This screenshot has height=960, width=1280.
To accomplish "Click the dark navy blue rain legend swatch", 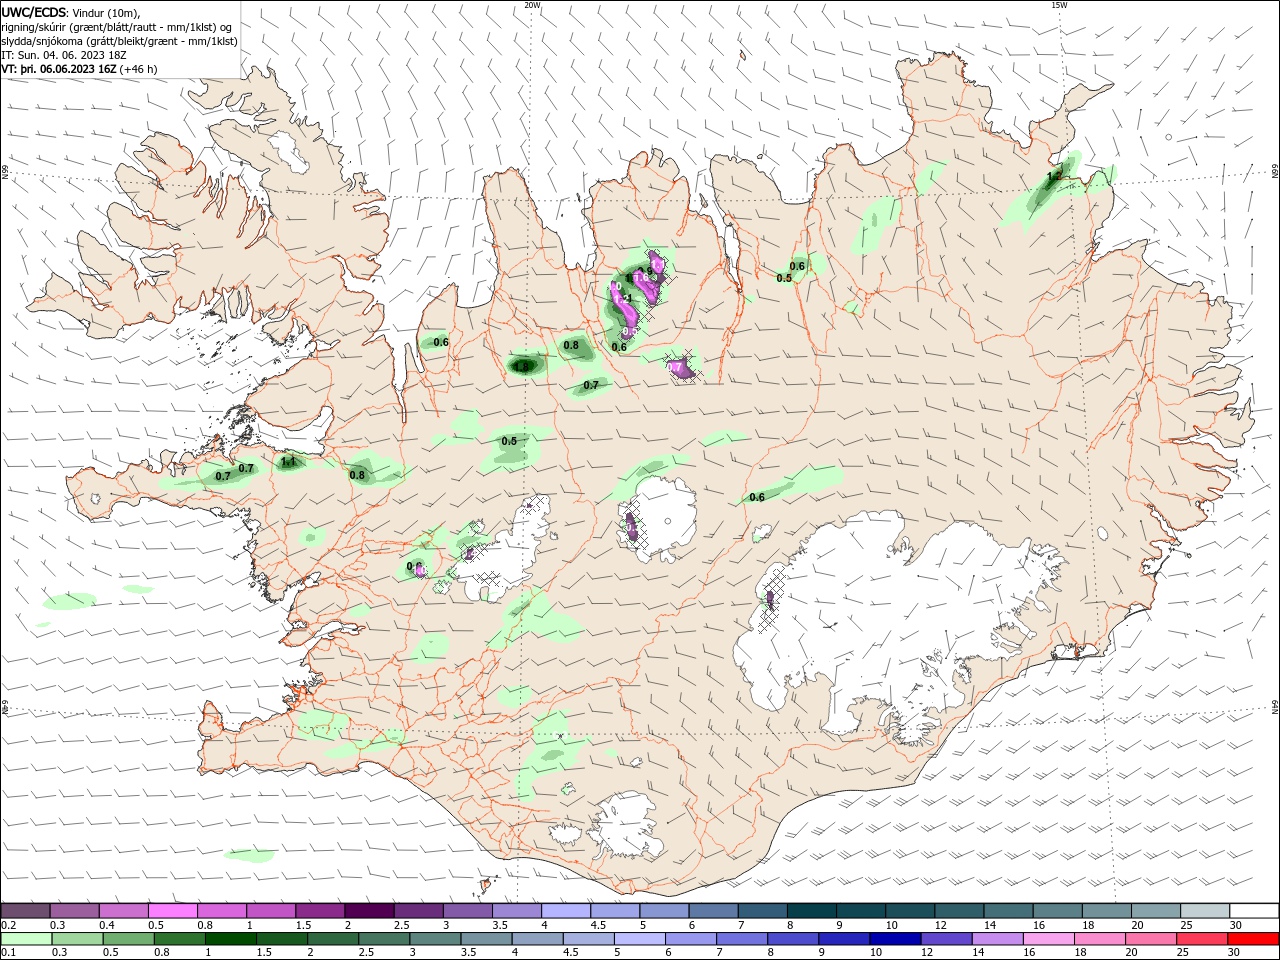I will coord(894,939).
